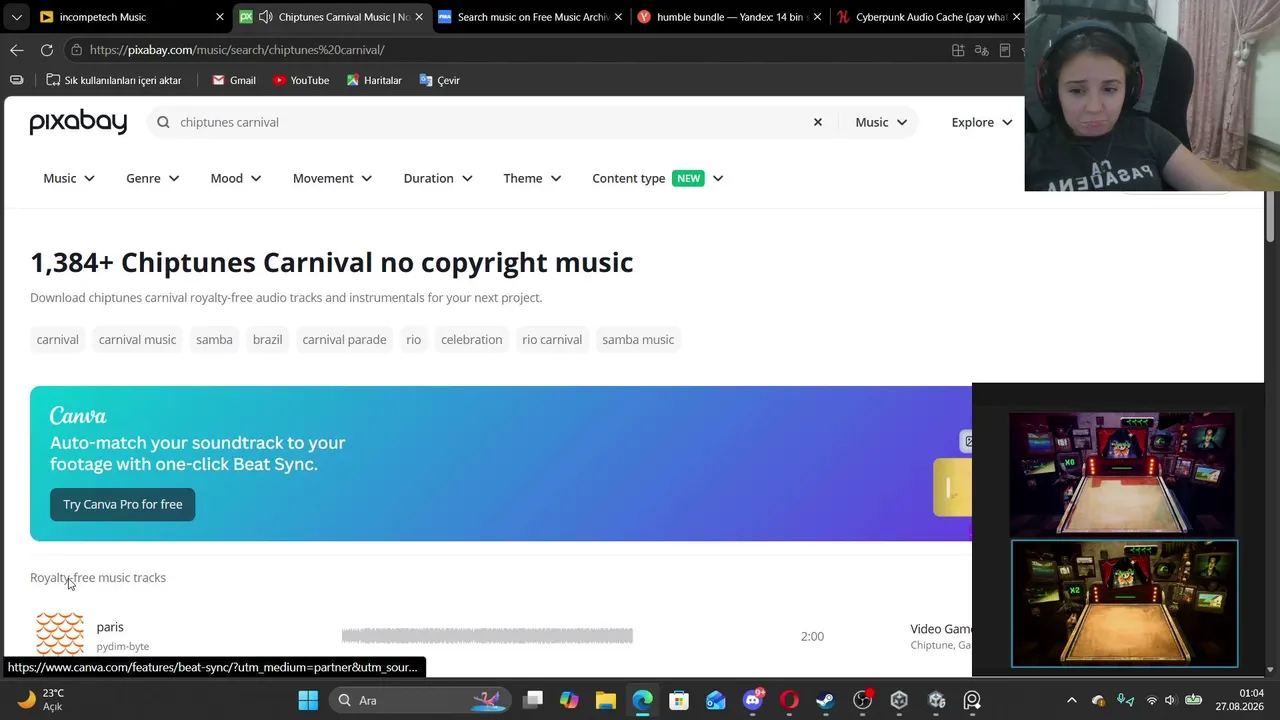Open Copilot from the taskbar

(569, 700)
